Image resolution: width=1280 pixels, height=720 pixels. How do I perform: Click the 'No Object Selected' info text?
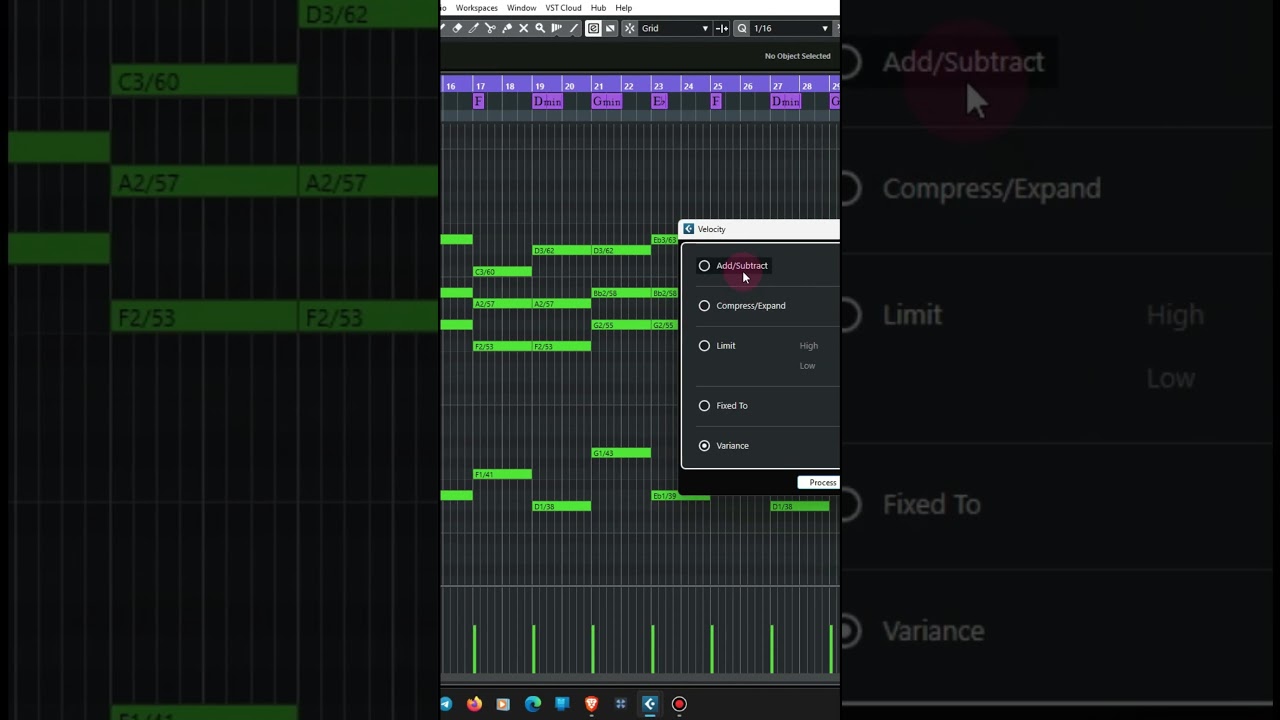(798, 56)
